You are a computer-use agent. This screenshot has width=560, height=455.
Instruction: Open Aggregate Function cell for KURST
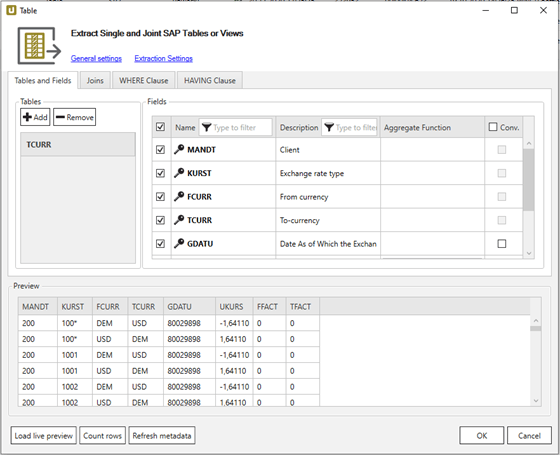pos(432,173)
